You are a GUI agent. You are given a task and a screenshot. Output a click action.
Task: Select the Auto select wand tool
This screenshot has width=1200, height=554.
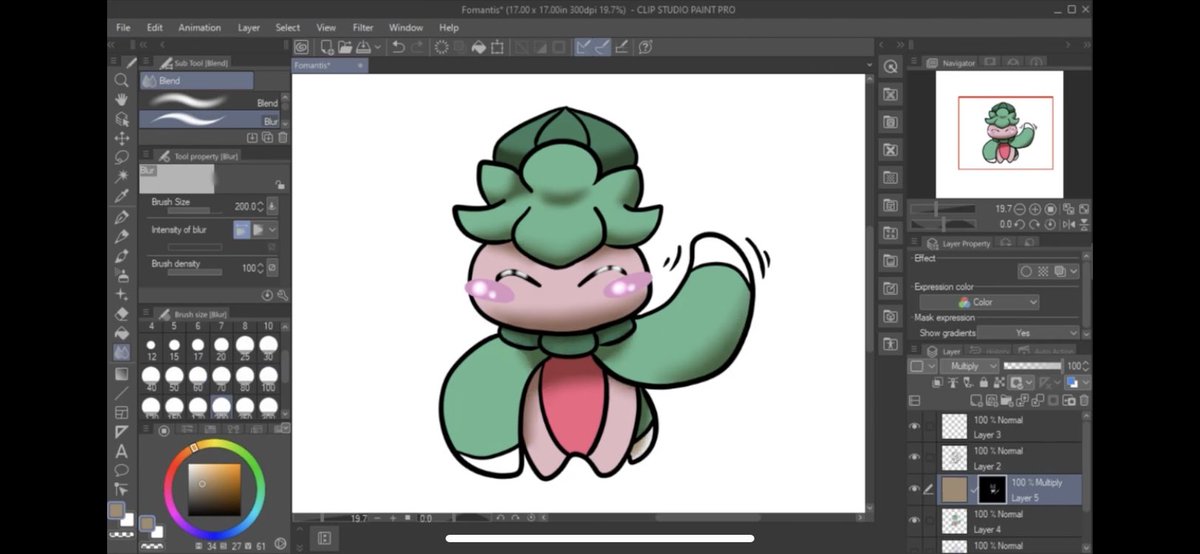(121, 176)
